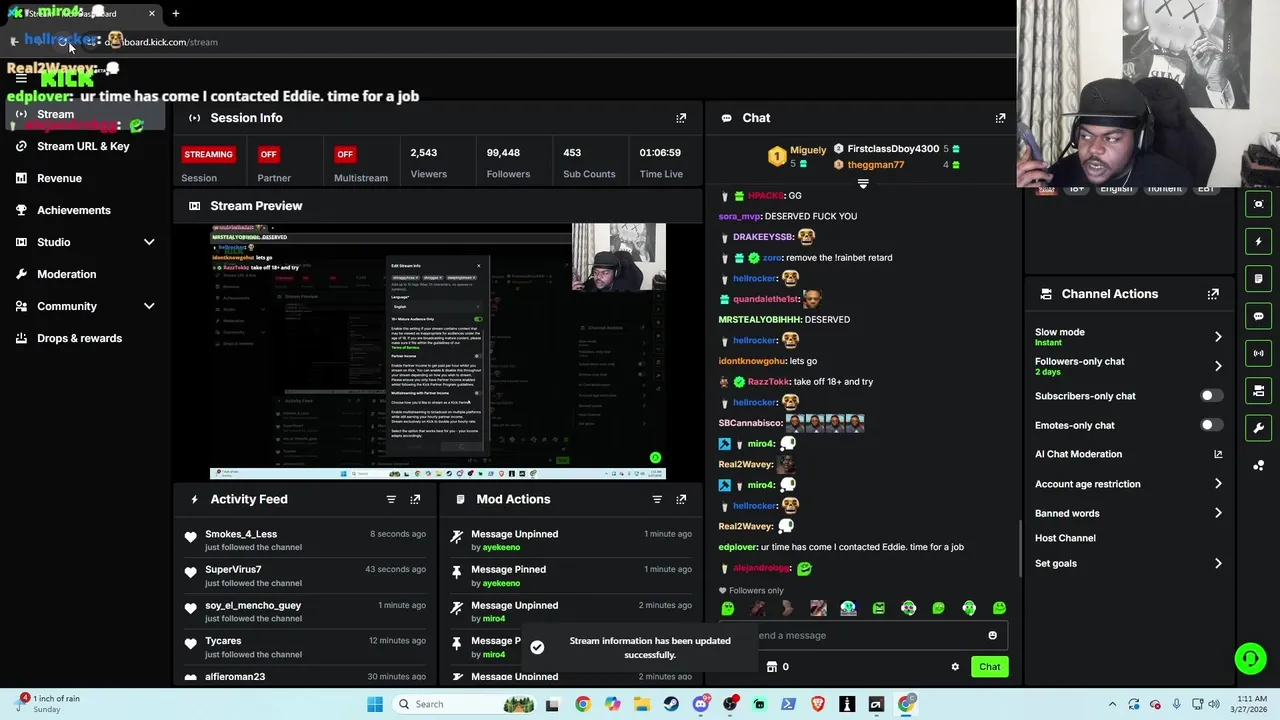Open Stream URL & Key page
Viewport: 1280px width, 720px height.
click(83, 146)
